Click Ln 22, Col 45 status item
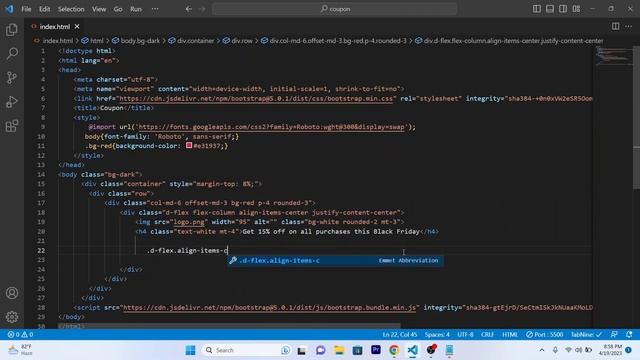 coord(400,334)
